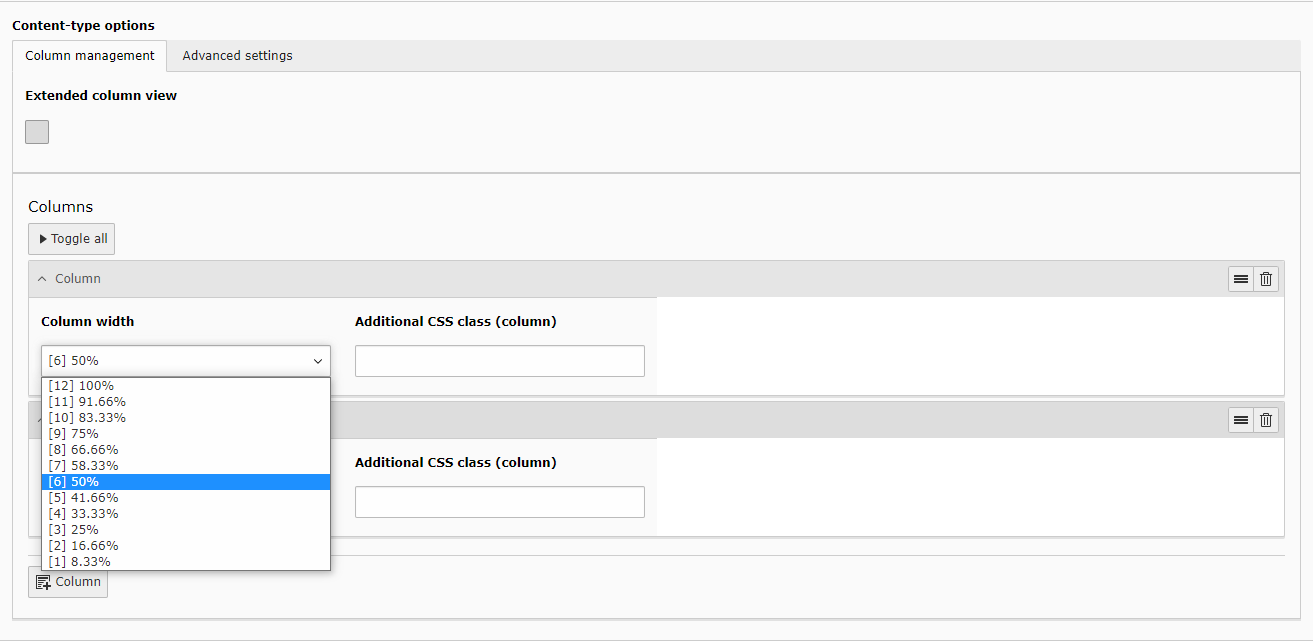Add a new Column with bottom button

tap(68, 582)
